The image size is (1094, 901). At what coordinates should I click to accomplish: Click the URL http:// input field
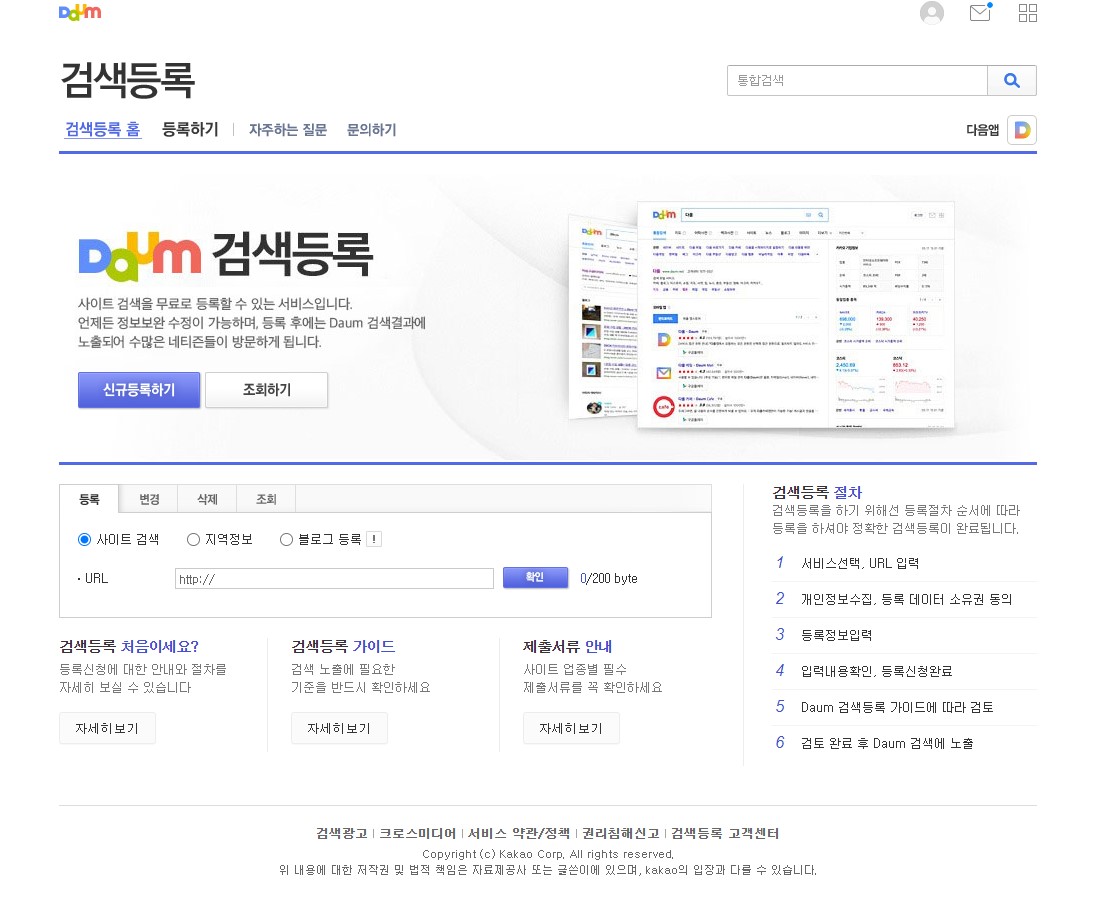334,579
